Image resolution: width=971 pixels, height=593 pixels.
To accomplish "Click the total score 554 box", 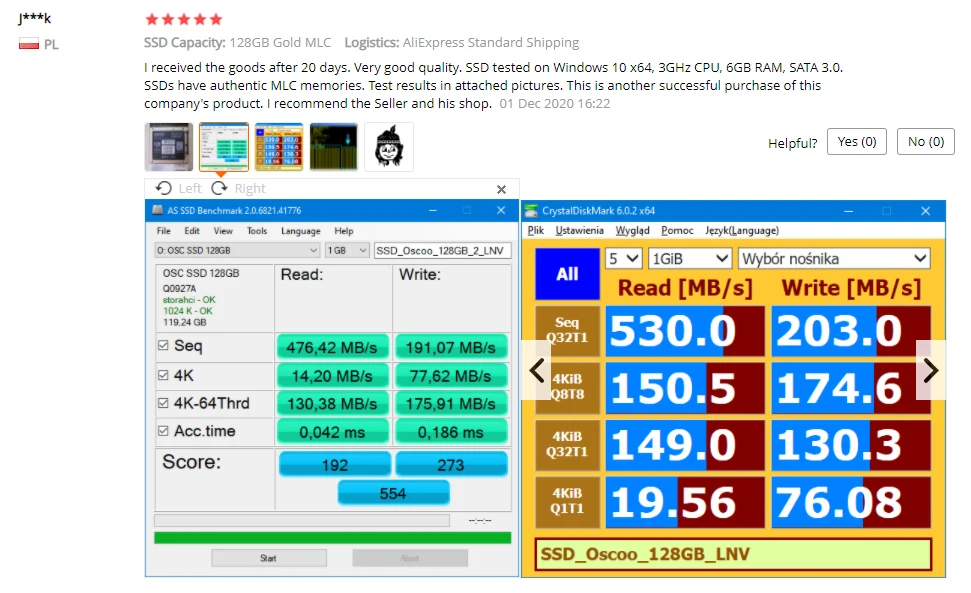I will click(x=393, y=493).
